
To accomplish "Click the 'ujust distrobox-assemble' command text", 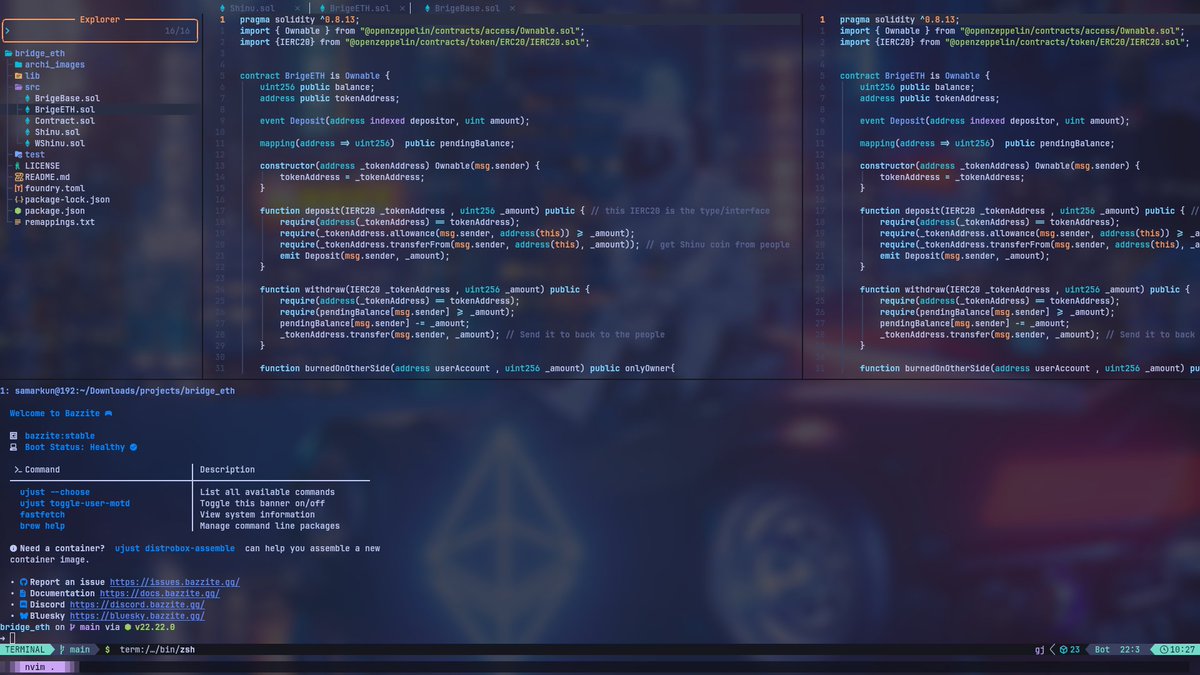I will pos(175,548).
